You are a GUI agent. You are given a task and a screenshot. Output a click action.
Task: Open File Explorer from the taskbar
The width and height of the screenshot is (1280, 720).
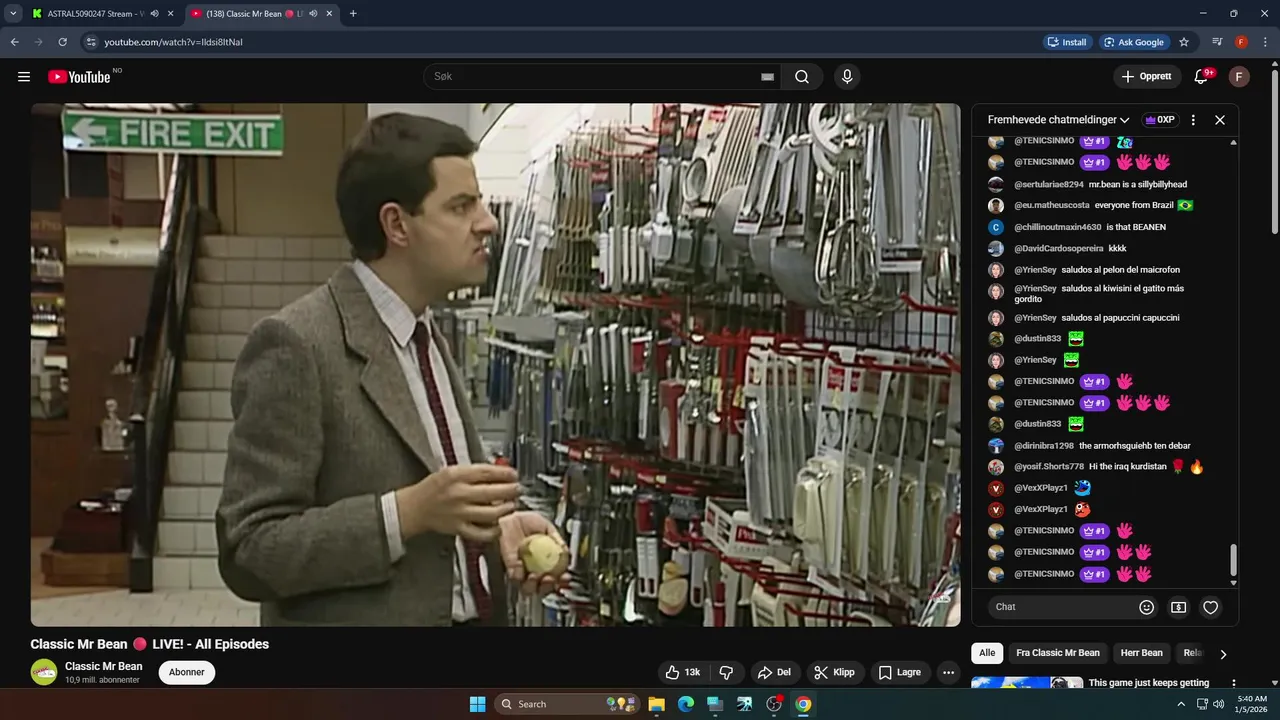656,704
